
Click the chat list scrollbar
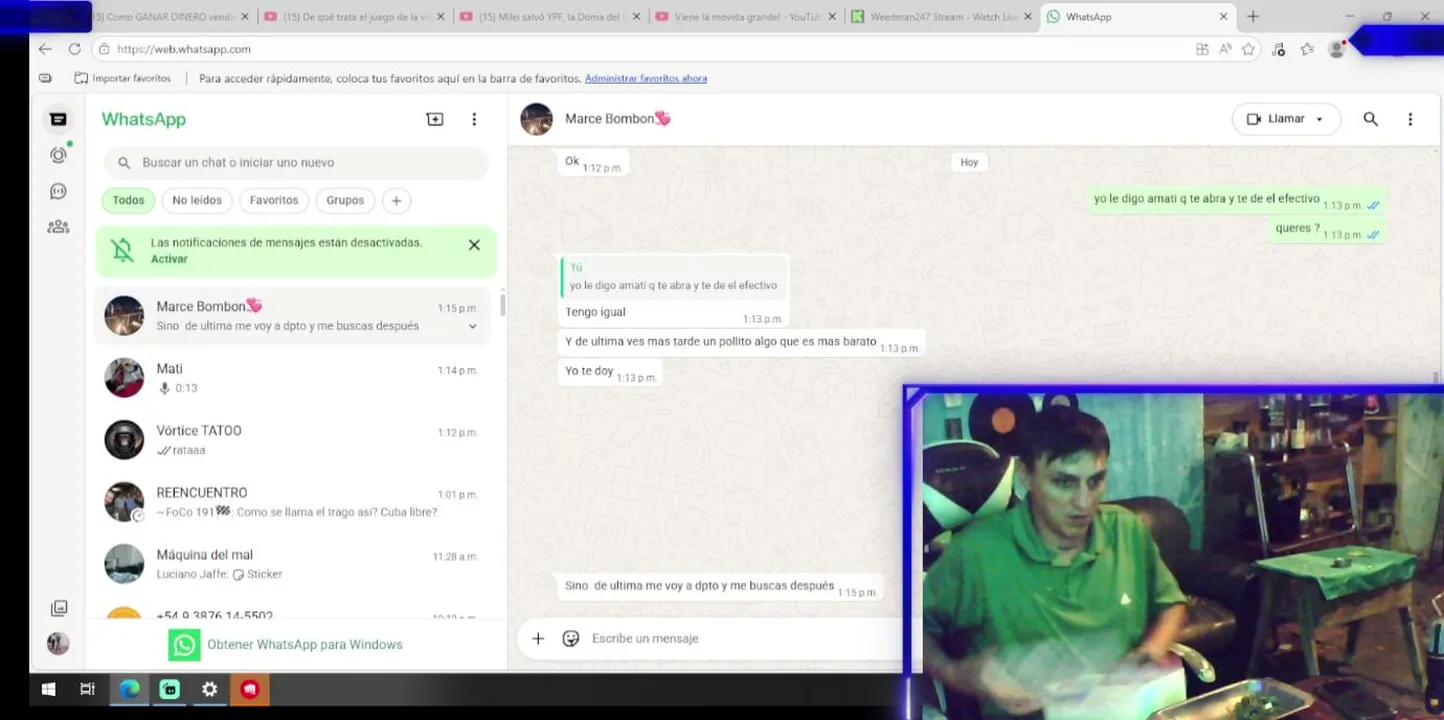502,305
